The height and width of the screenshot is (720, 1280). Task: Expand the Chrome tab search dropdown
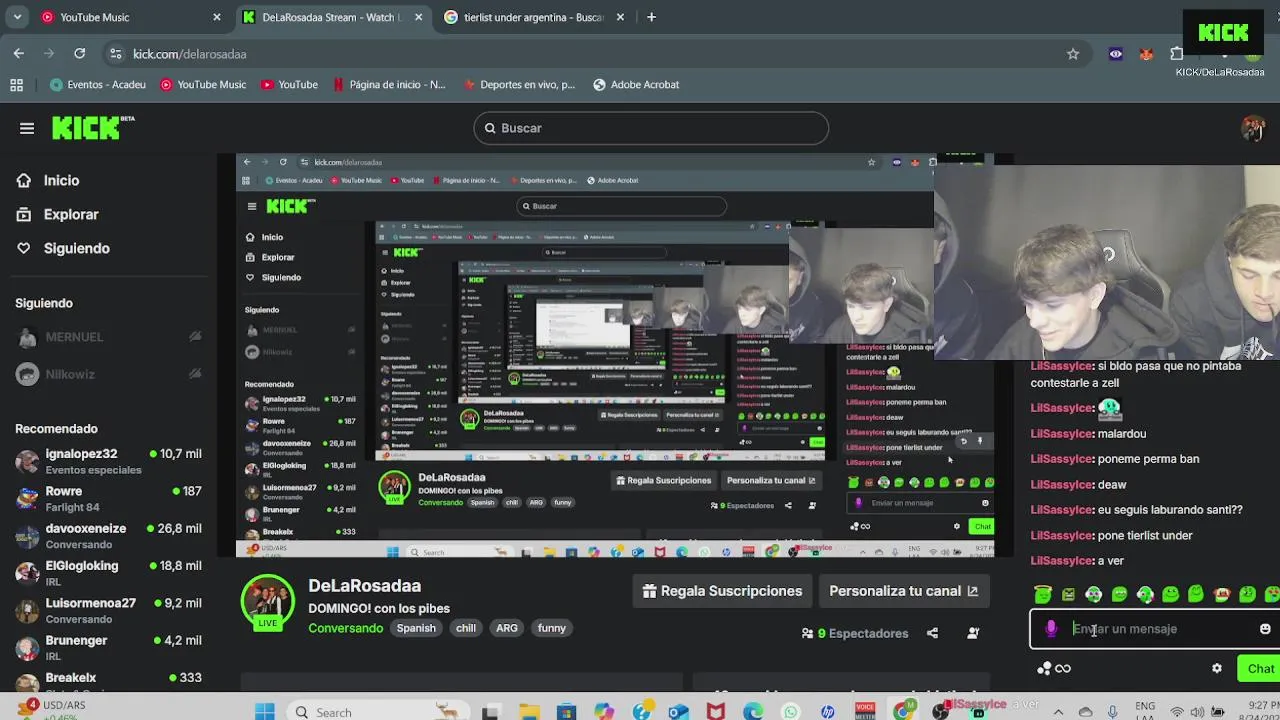[18, 17]
